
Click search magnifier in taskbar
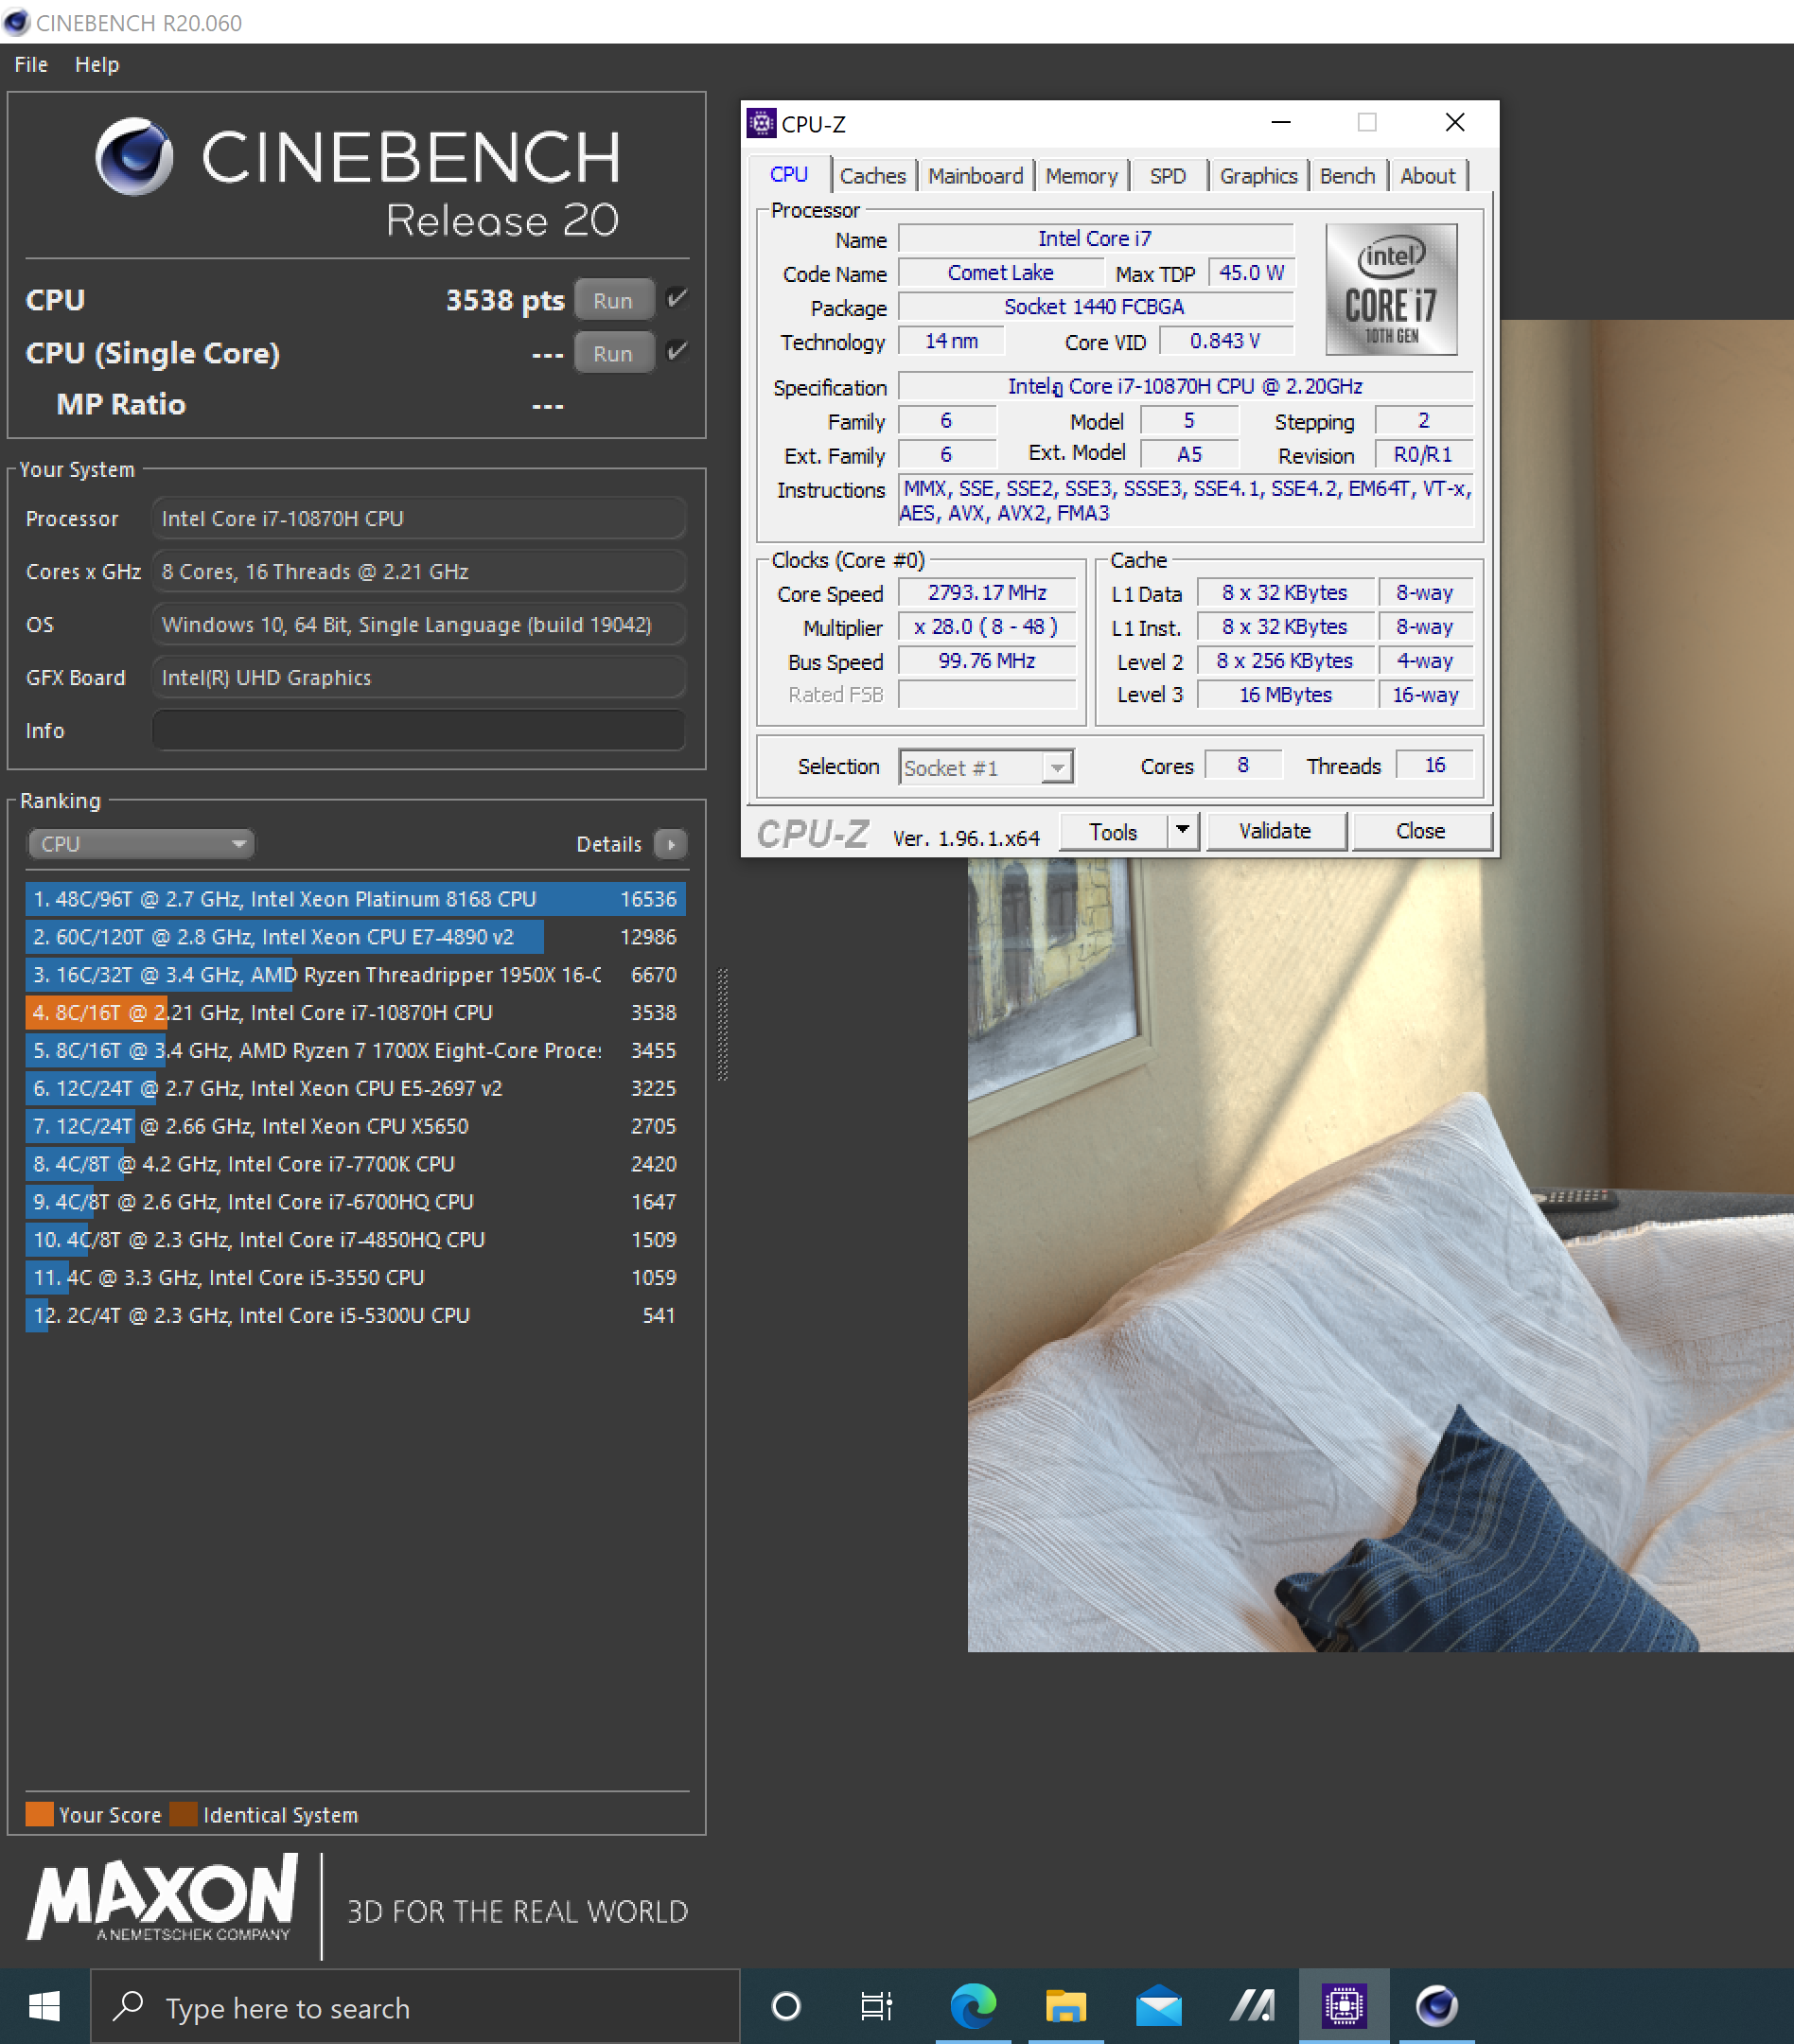pos(128,2006)
